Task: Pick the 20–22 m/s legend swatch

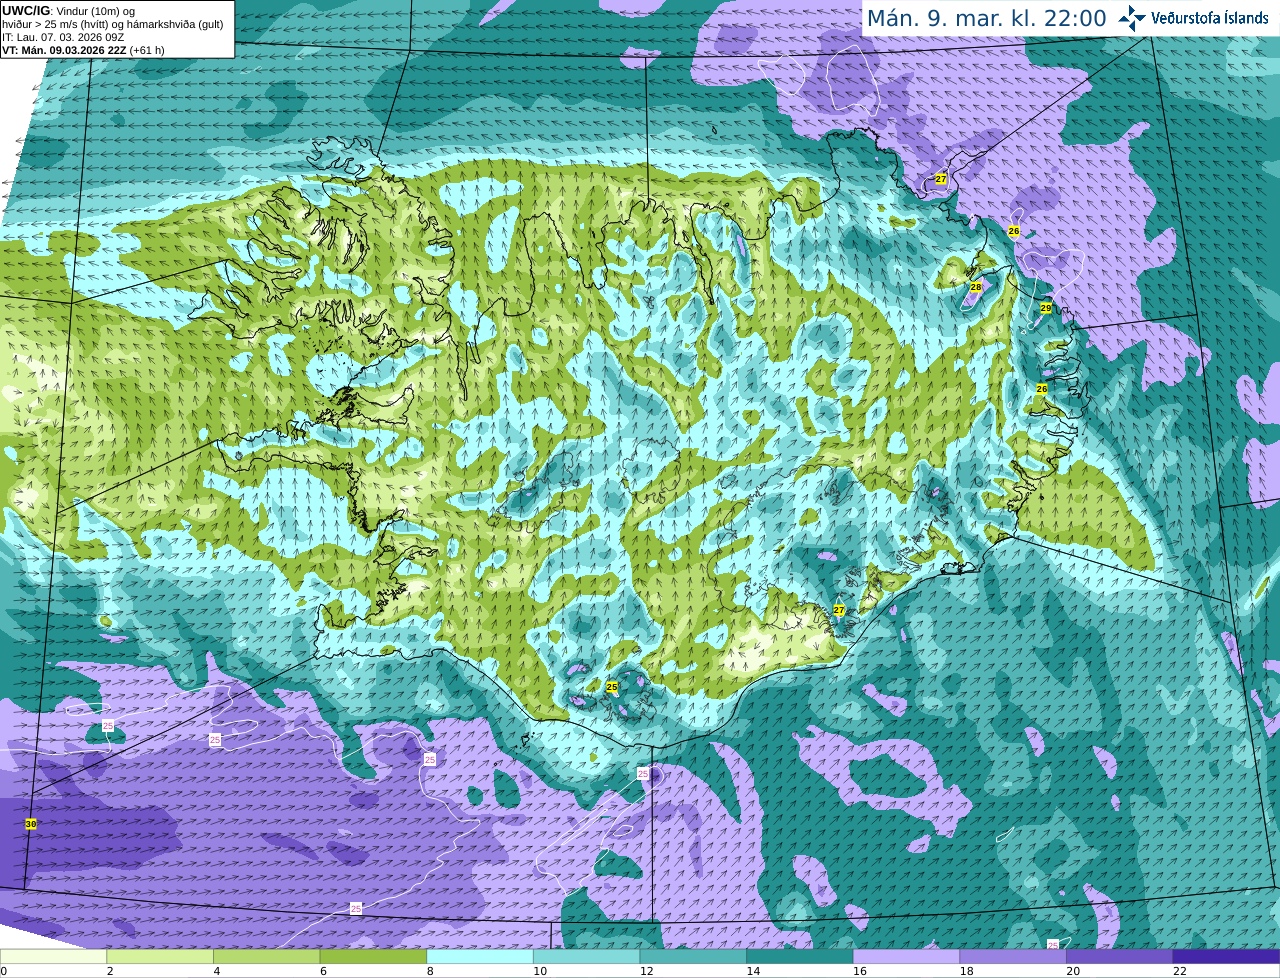Action: pyautogui.click(x=1120, y=957)
